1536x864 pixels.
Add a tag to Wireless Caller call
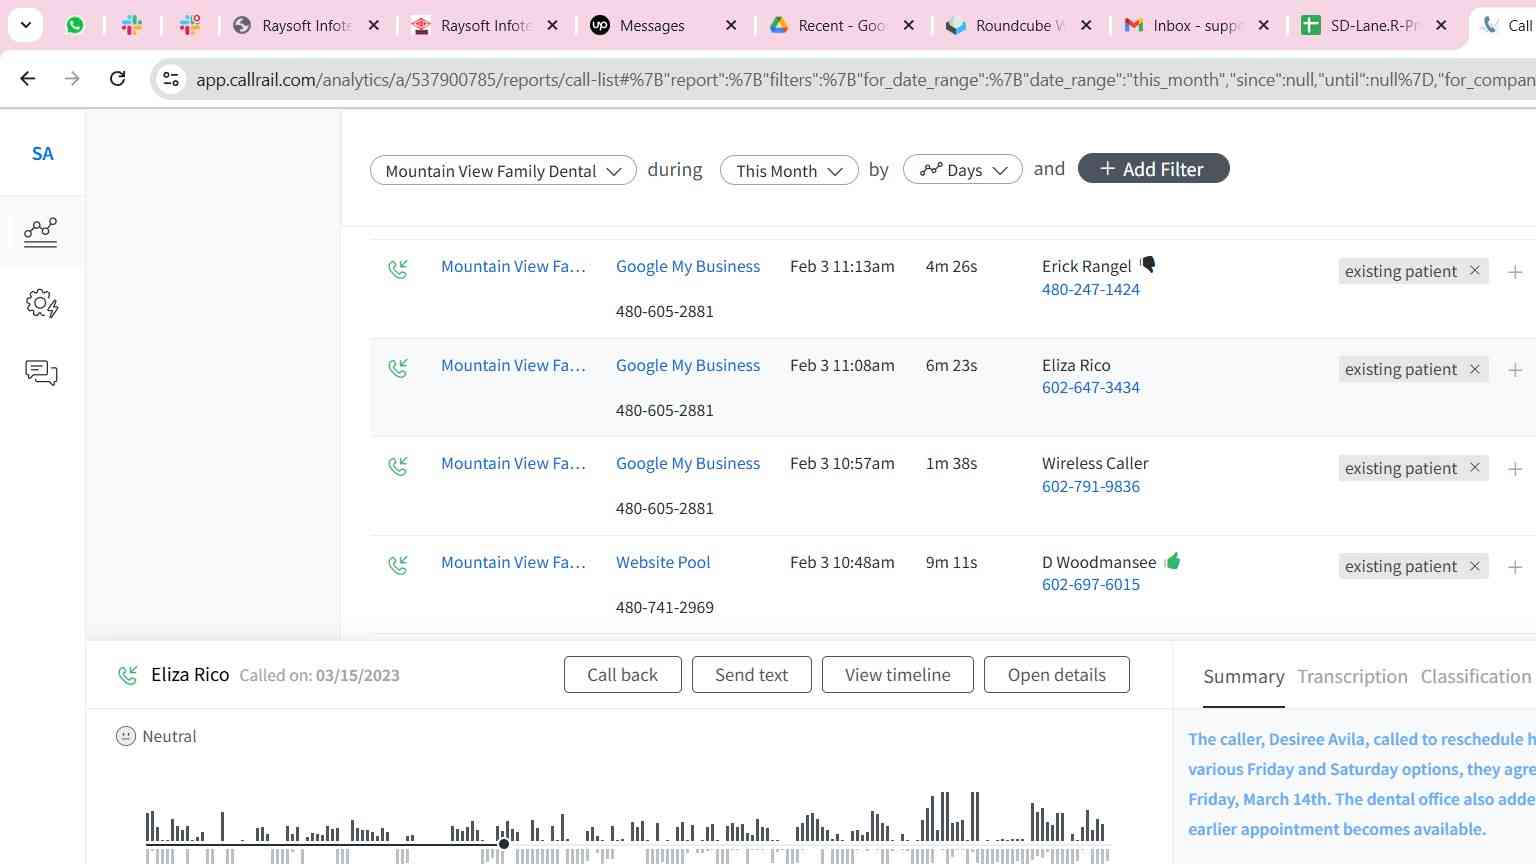[1515, 468]
